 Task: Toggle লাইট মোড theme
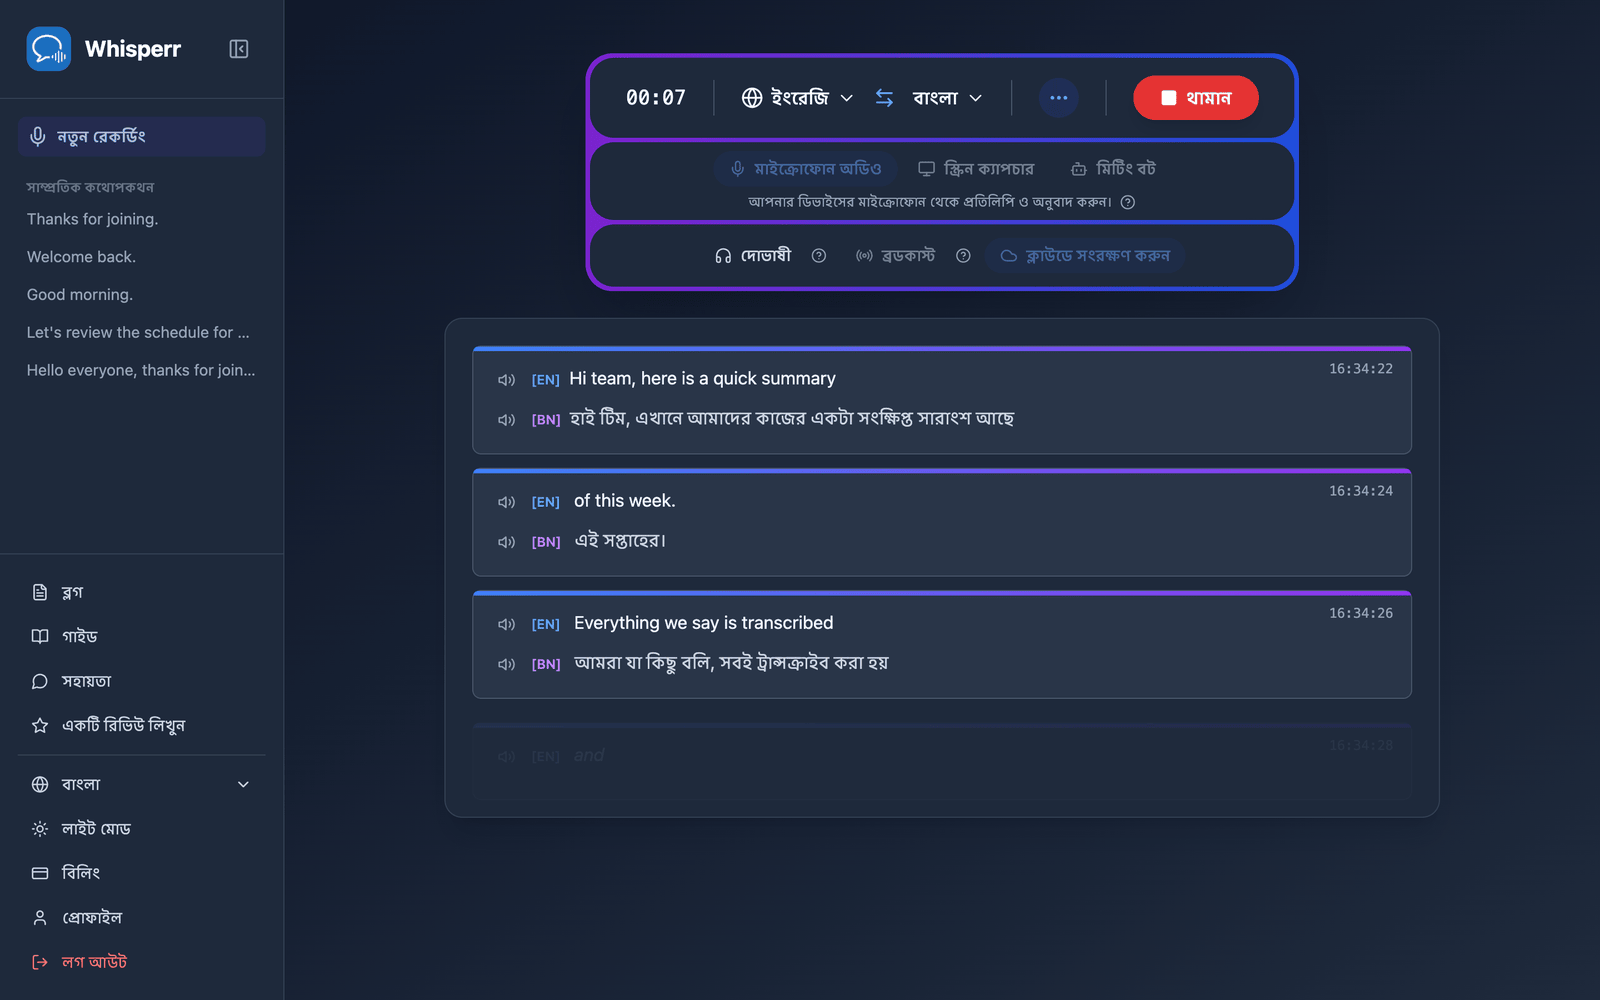point(141,828)
